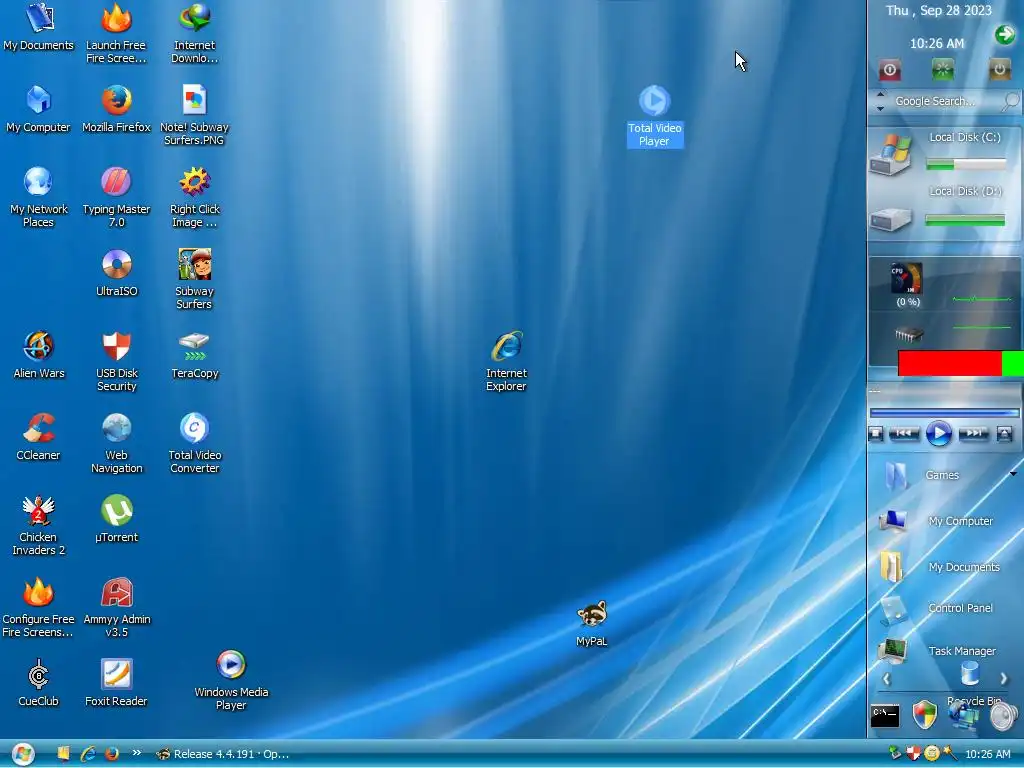Launch Subway Surfers game icon
This screenshot has height=768, width=1024.
point(195,280)
